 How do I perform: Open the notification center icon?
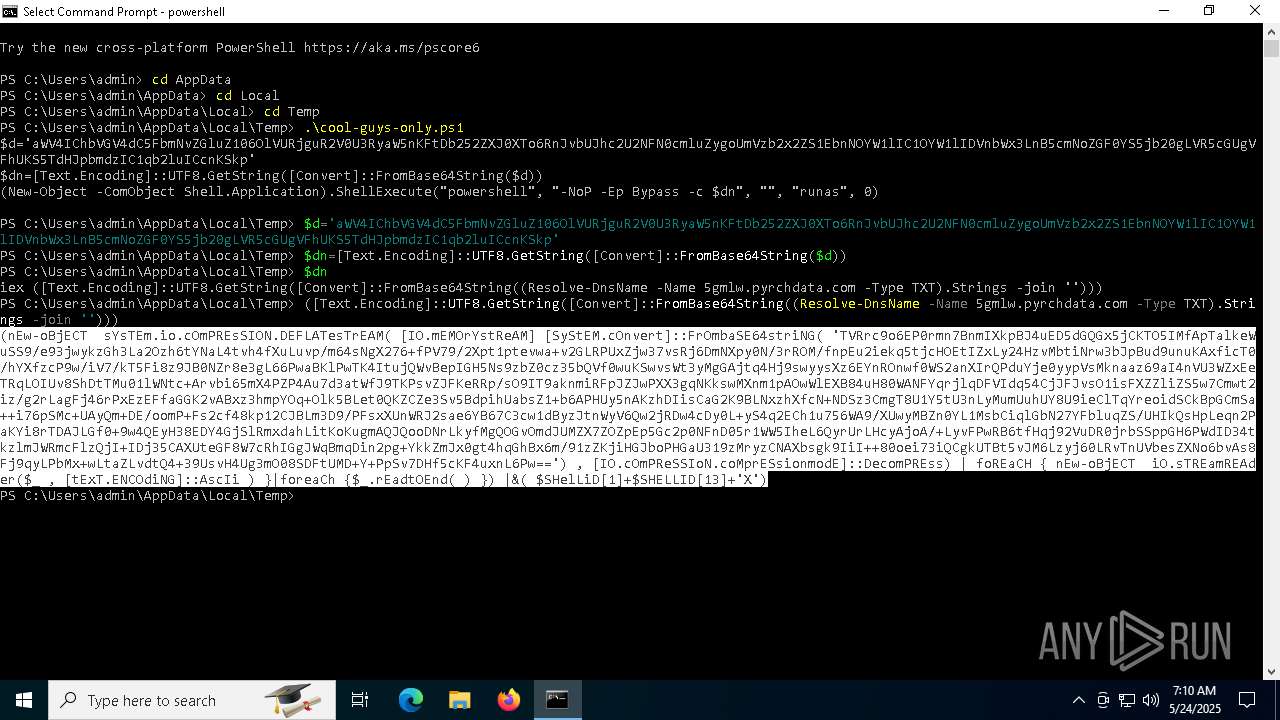pos(1247,700)
